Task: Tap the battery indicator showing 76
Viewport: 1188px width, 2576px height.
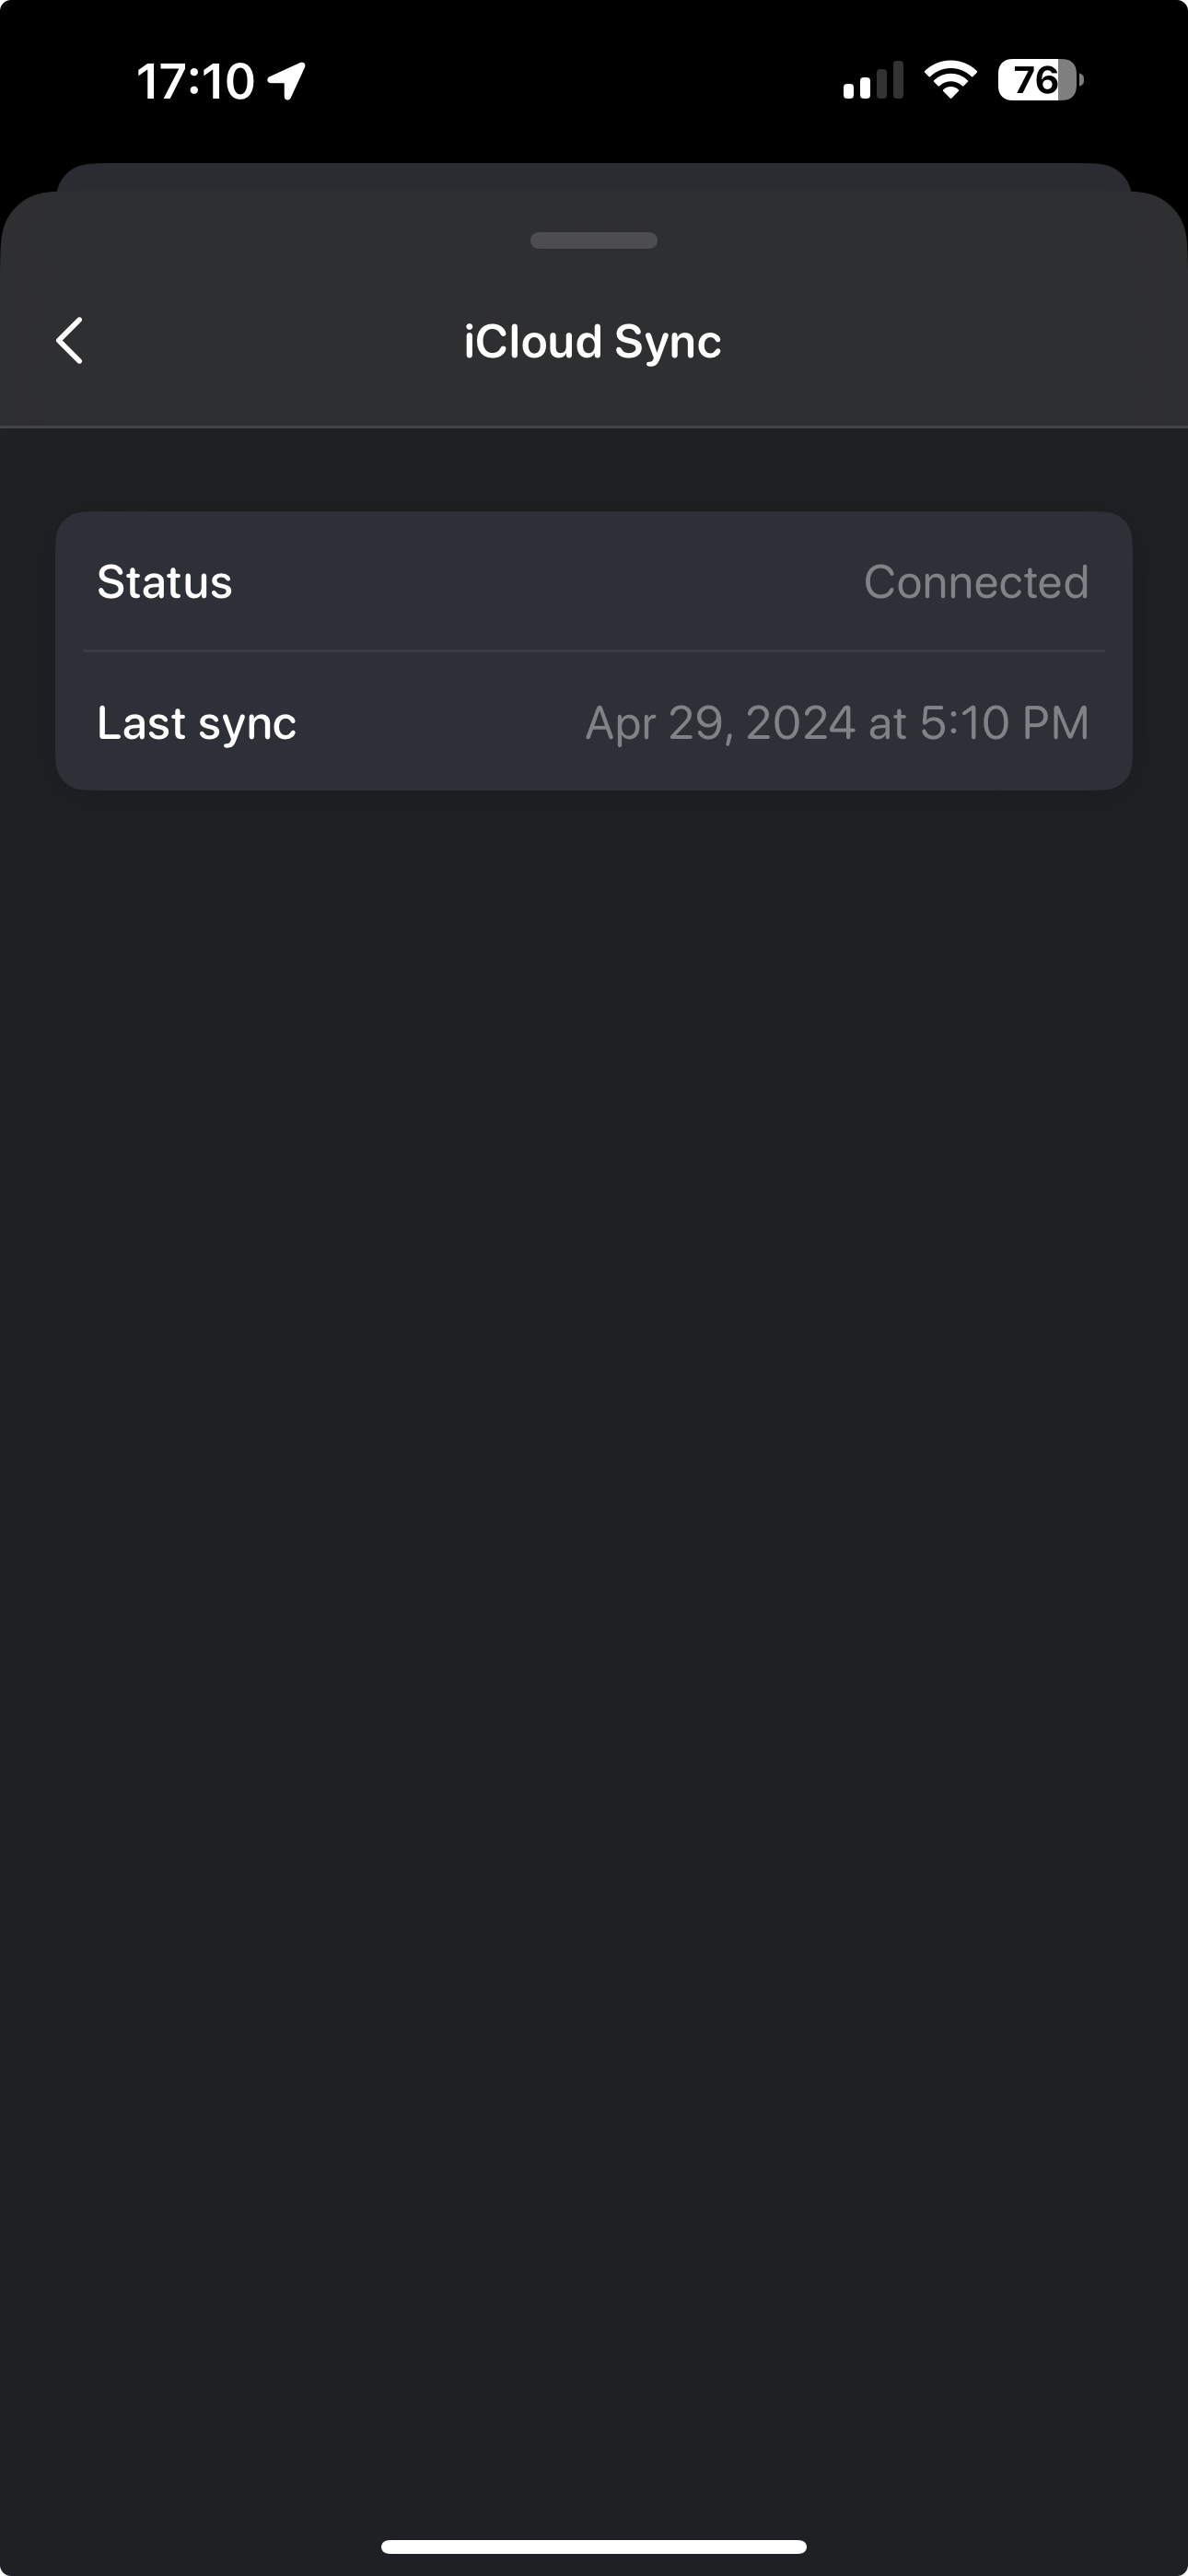Action: (1040, 80)
